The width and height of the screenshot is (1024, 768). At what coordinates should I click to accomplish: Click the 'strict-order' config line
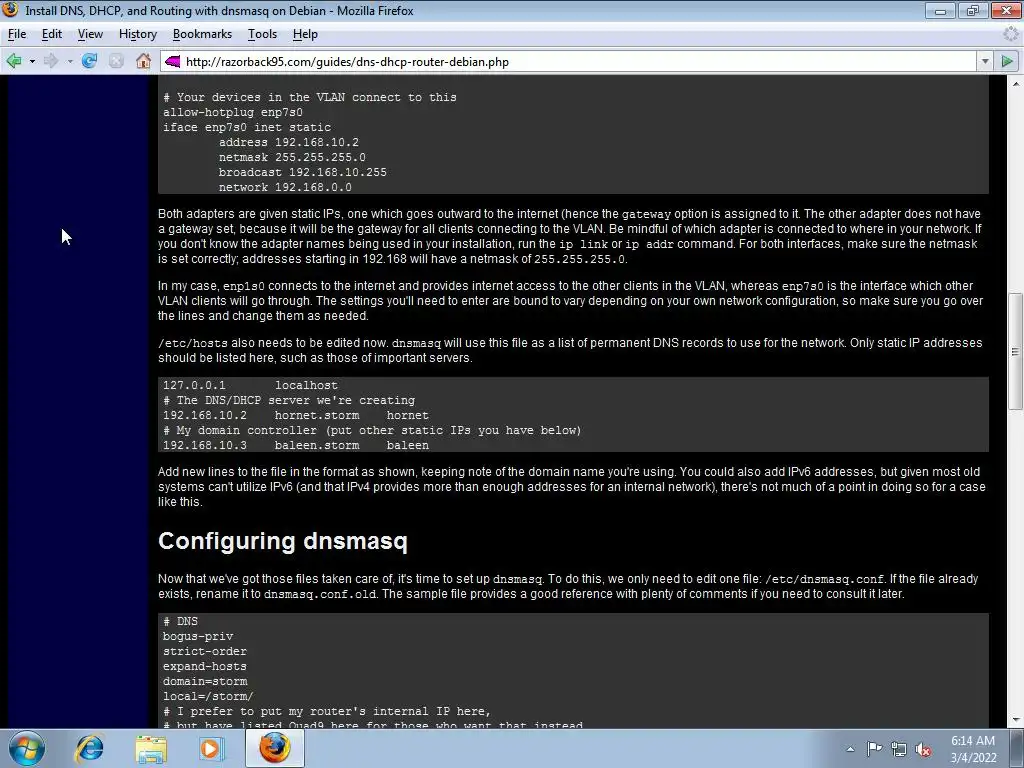coord(204,651)
